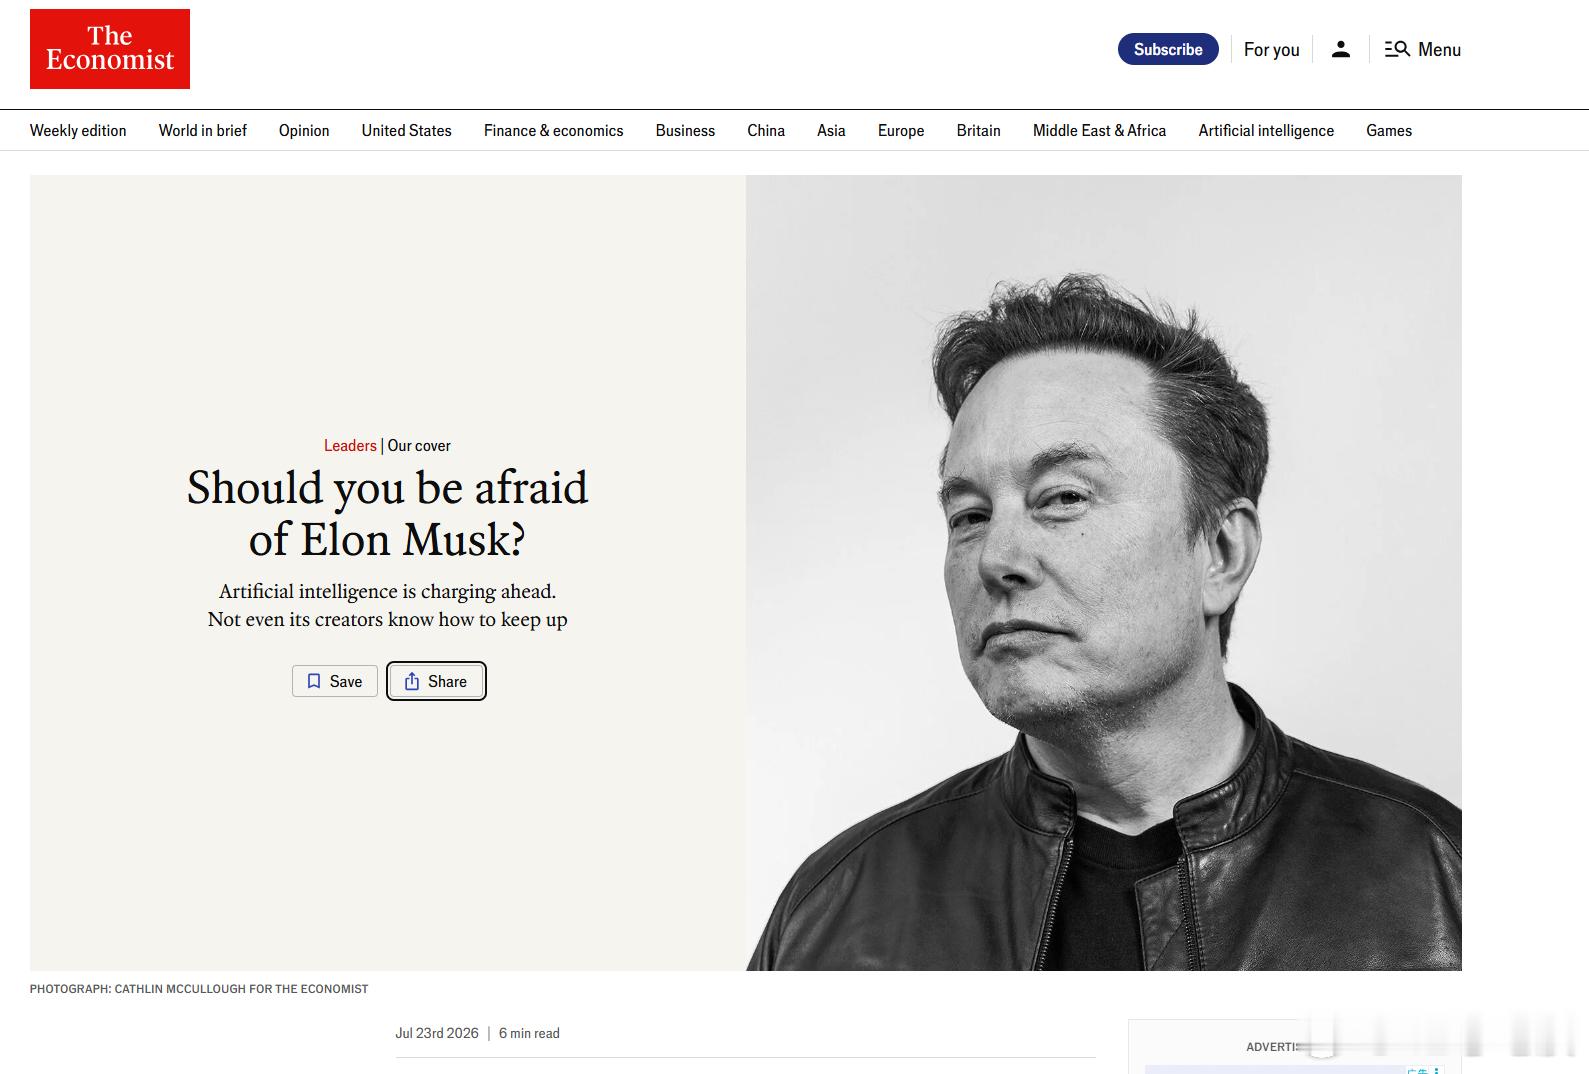Go to the Games section
Screen dimensions: 1589x1074
click(x=1389, y=130)
